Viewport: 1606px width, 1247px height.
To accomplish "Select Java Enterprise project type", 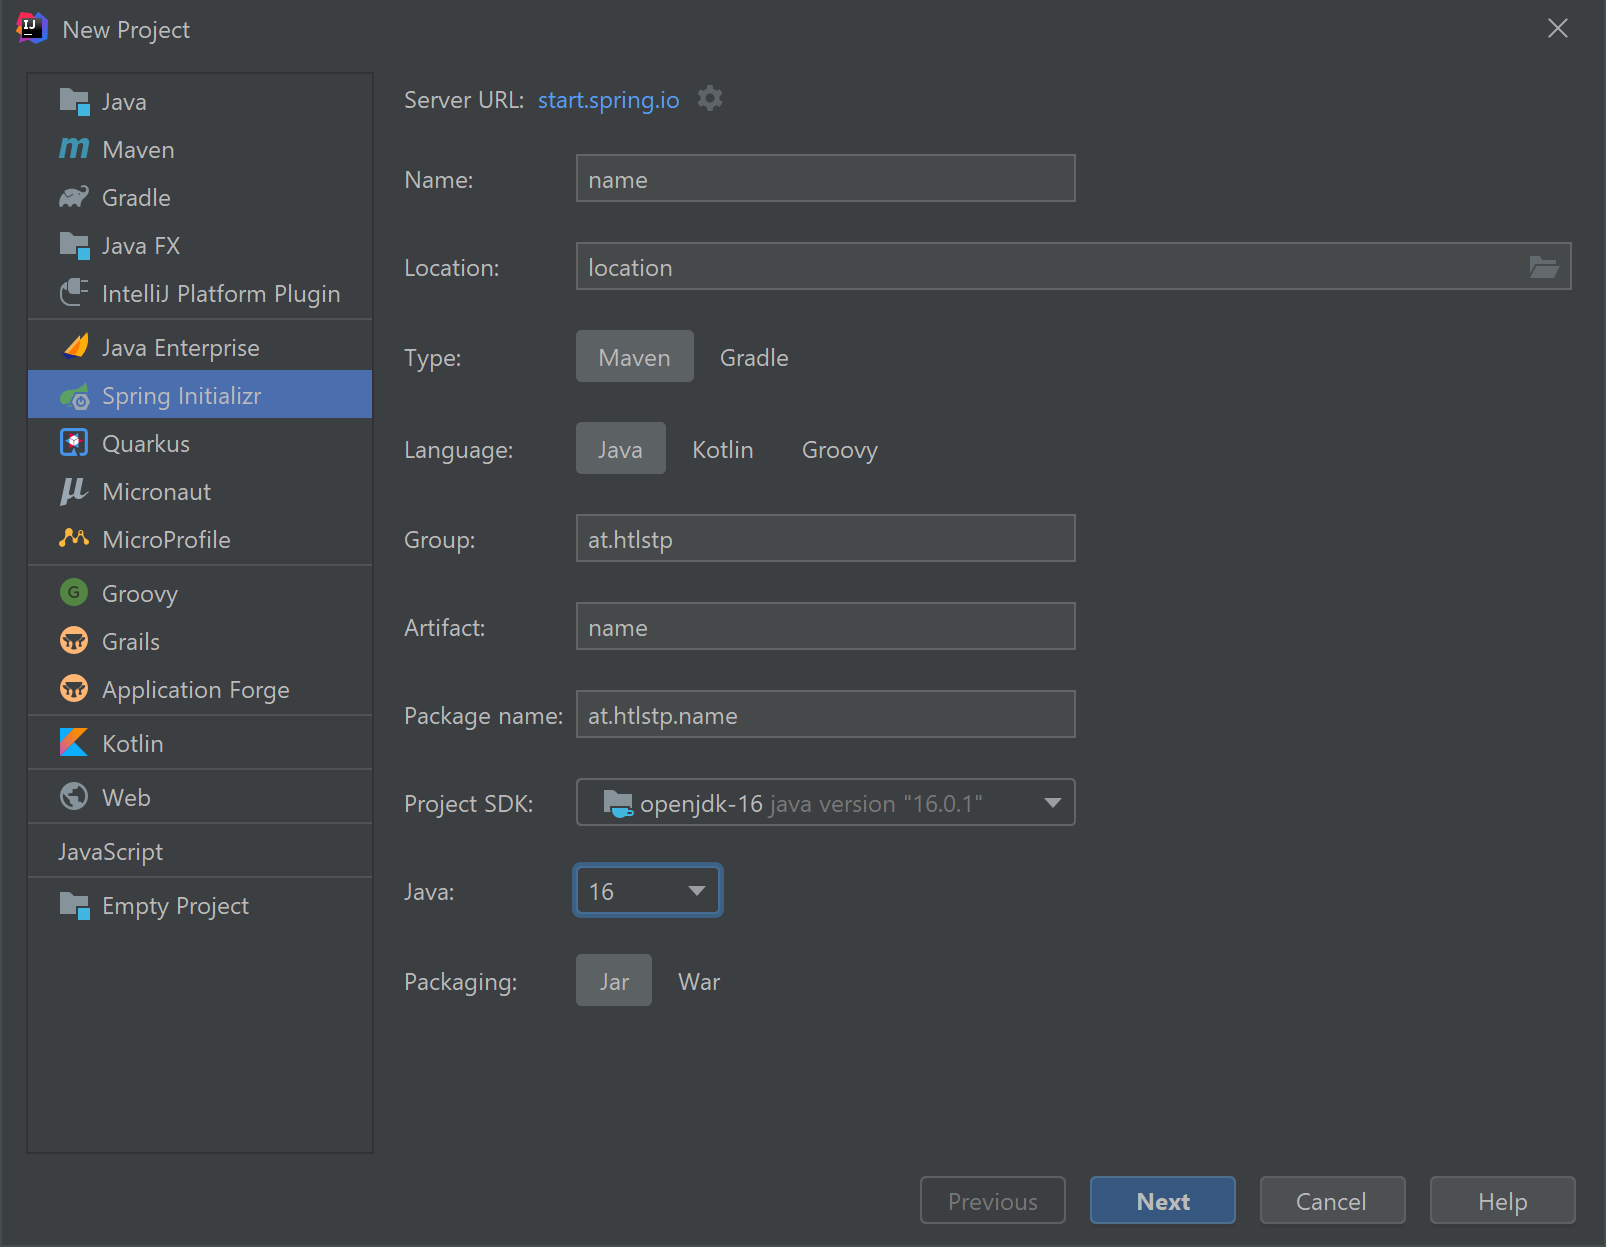I will click(180, 347).
